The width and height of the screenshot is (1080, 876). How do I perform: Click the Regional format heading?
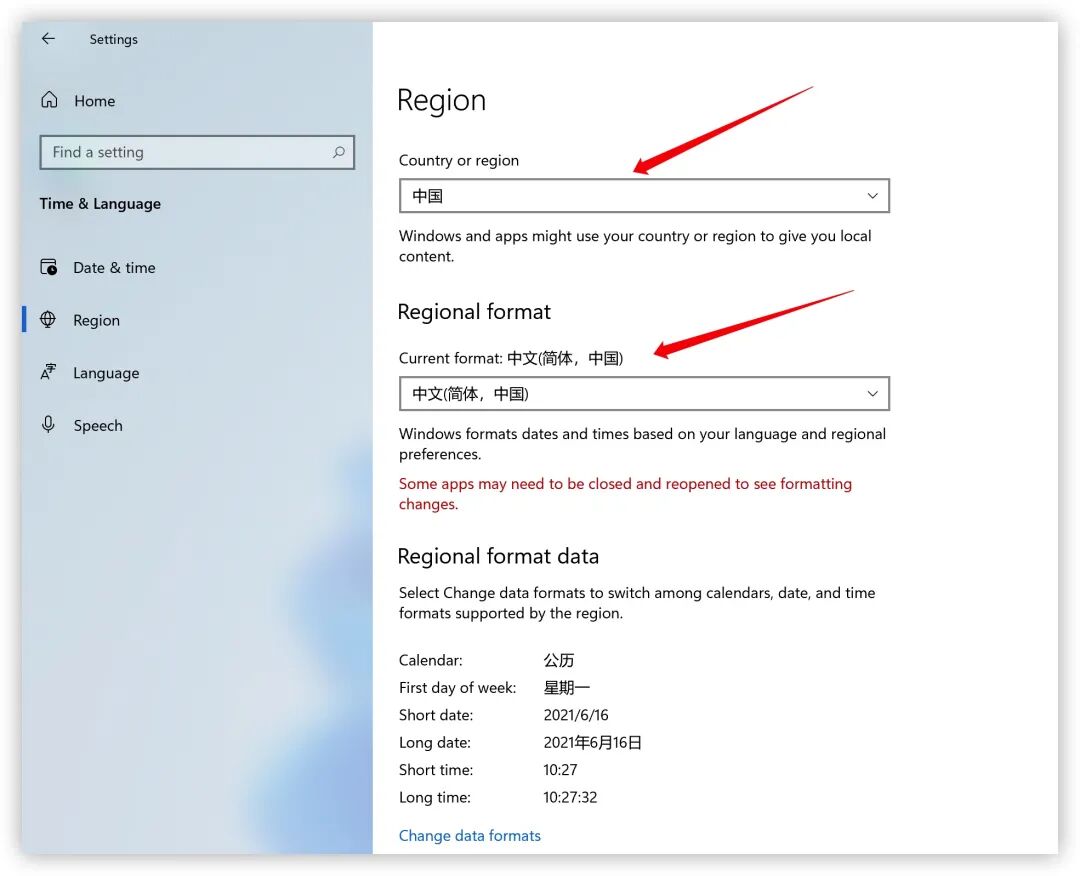point(474,312)
